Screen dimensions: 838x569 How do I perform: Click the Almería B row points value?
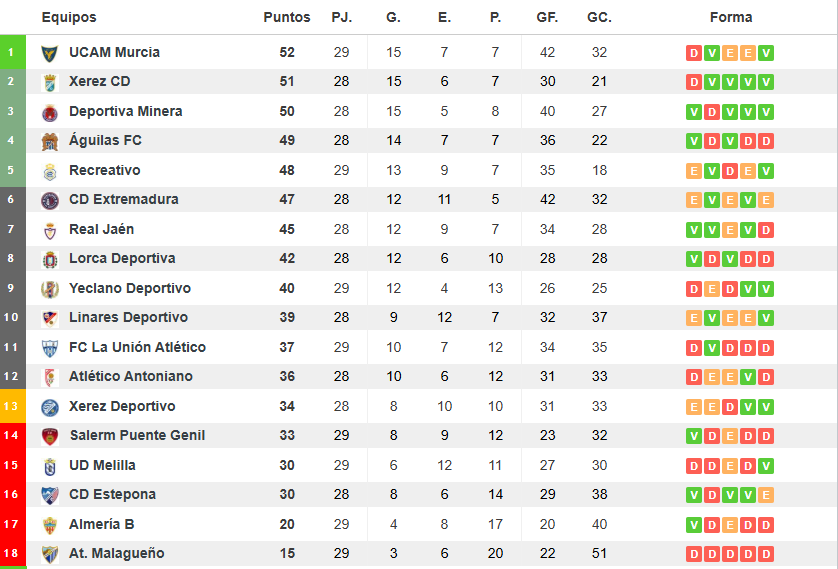coord(287,524)
